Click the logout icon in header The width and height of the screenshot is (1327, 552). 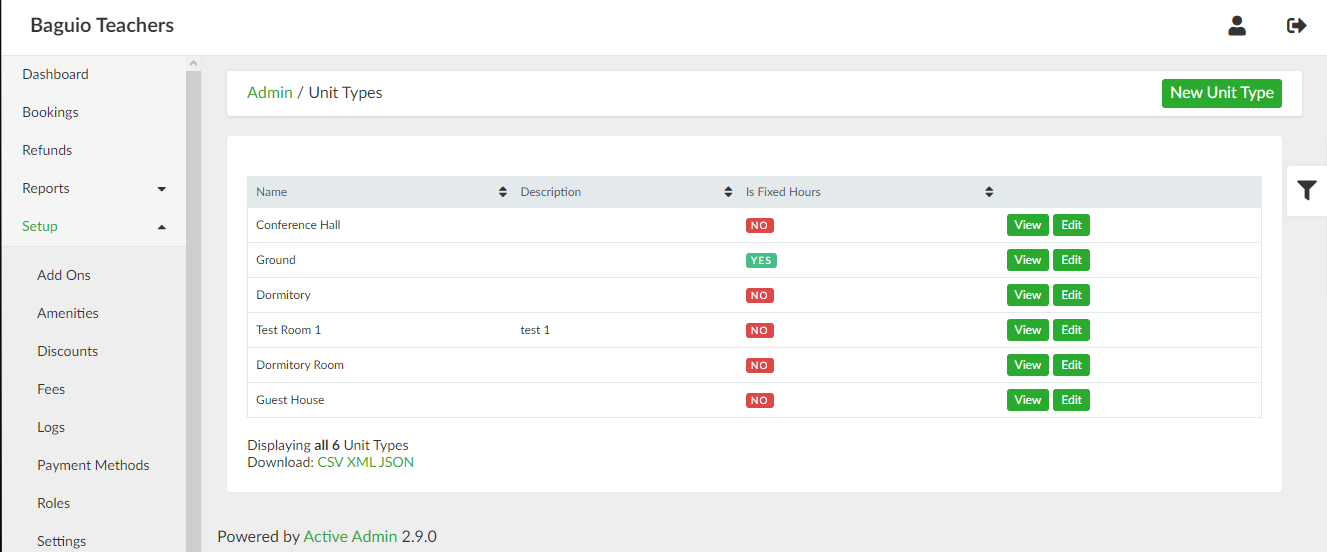[x=1296, y=26]
